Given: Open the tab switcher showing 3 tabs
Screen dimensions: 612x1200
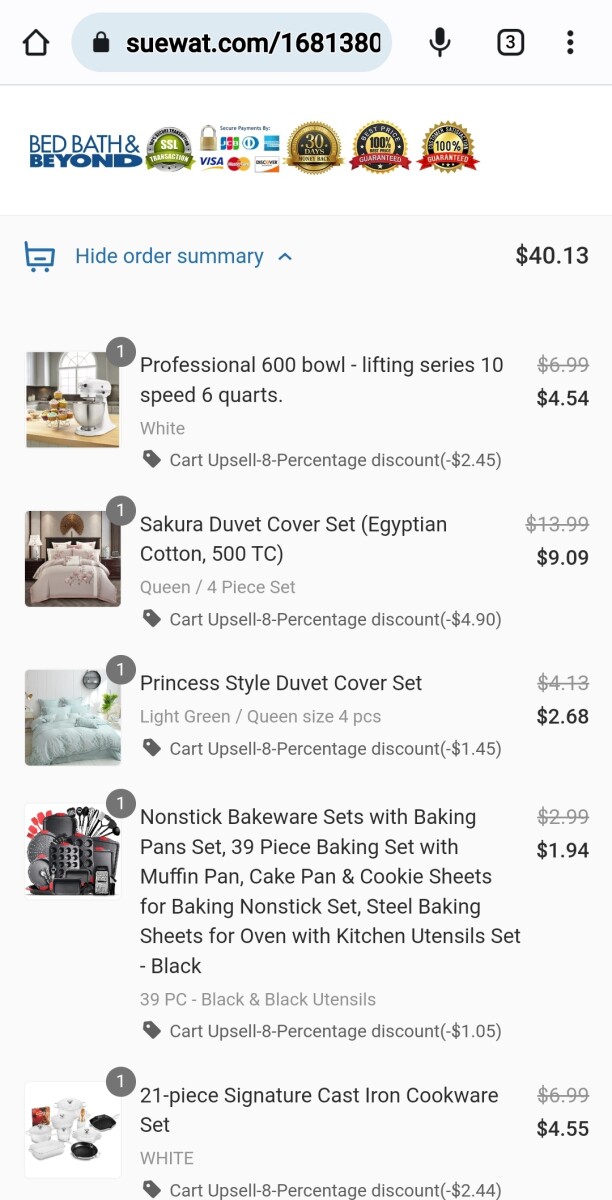Looking at the screenshot, I should click(x=510, y=42).
